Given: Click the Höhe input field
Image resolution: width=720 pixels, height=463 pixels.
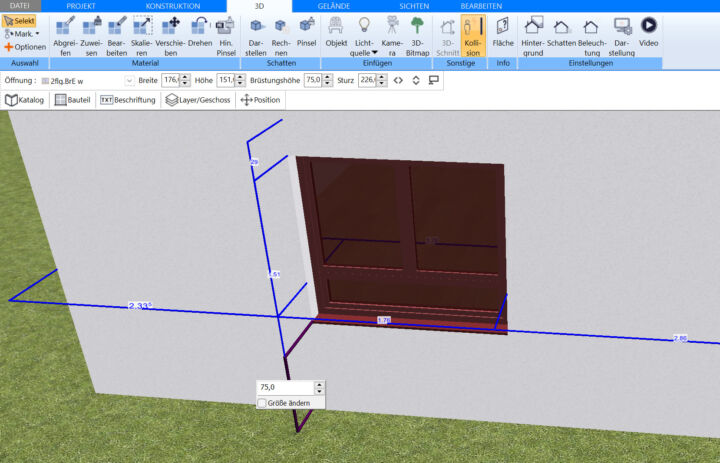Looking at the screenshot, I should point(225,80).
